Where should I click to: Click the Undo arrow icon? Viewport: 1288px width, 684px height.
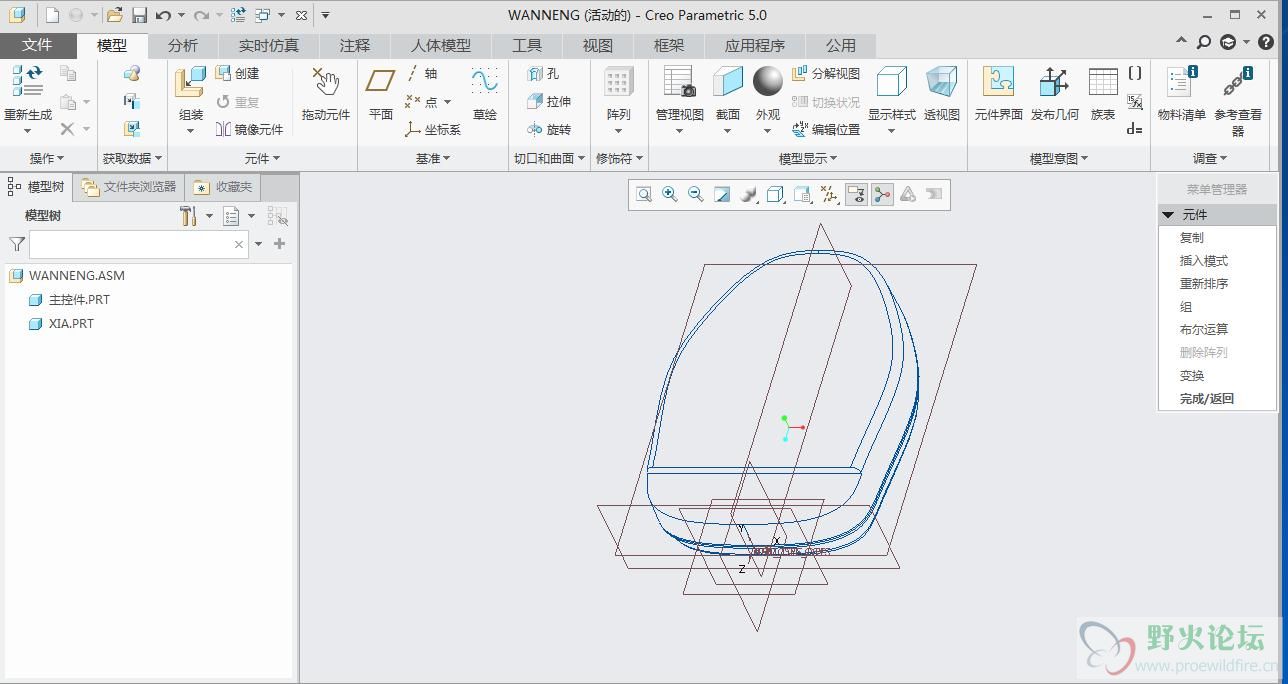[x=163, y=15]
